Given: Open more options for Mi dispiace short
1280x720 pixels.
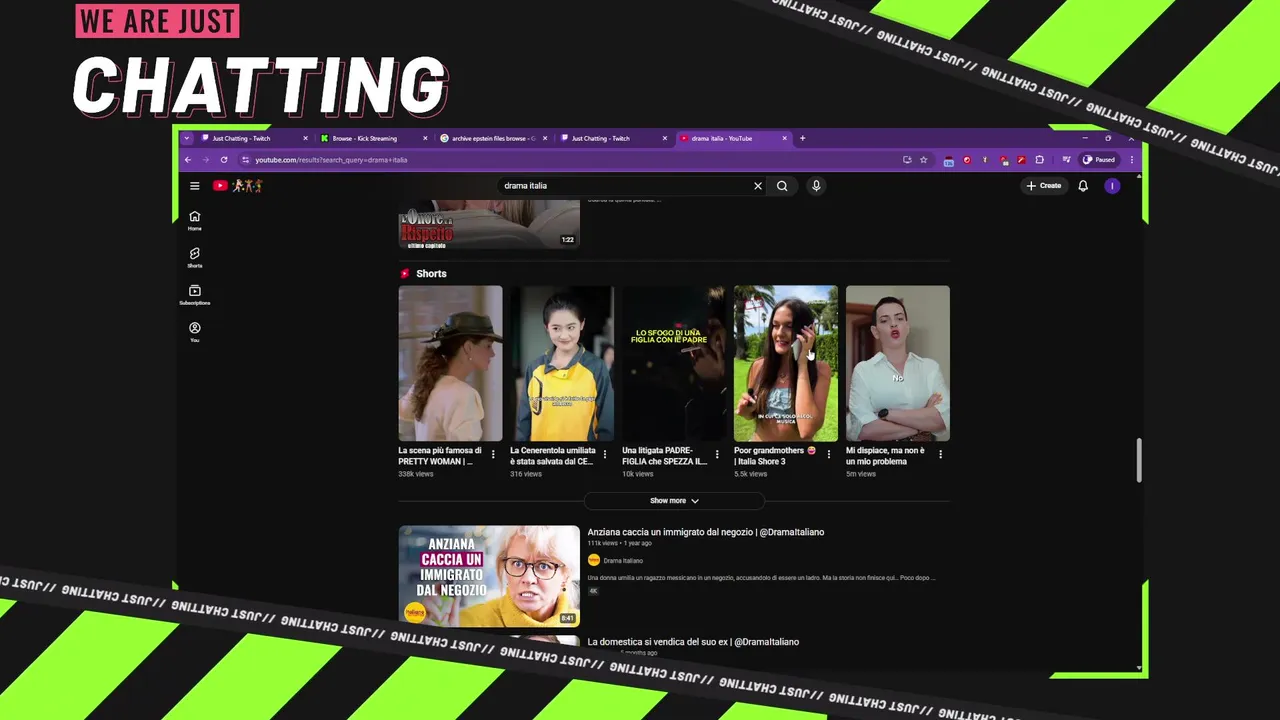Looking at the screenshot, I should click(940, 455).
